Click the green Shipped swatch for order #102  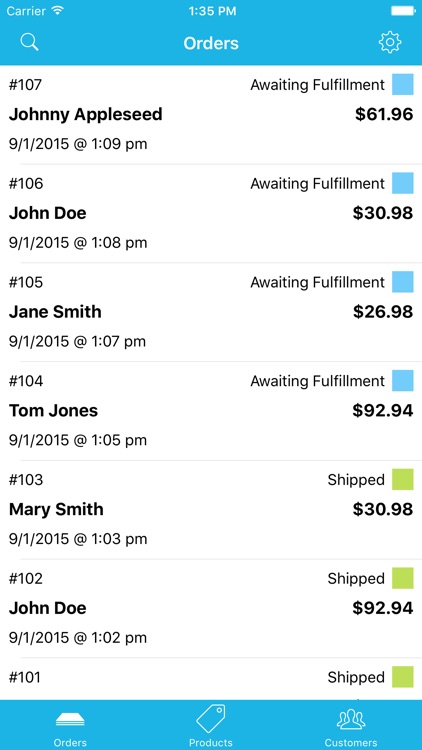(403, 579)
